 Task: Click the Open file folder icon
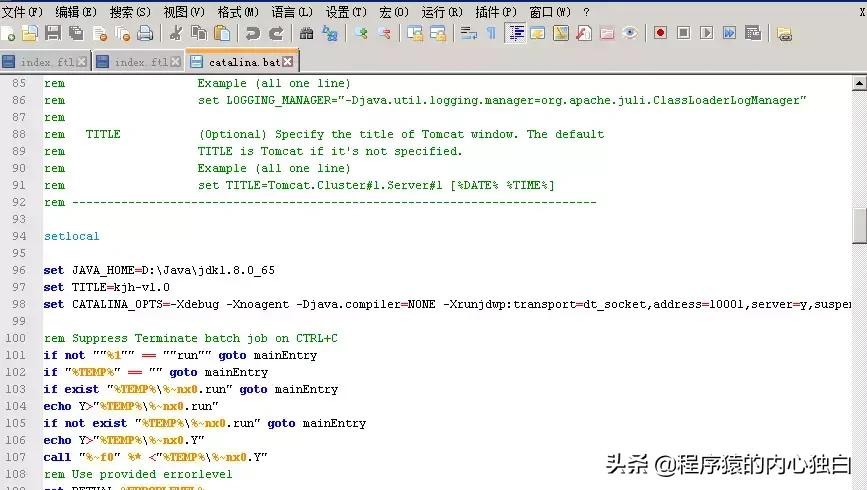(29, 33)
